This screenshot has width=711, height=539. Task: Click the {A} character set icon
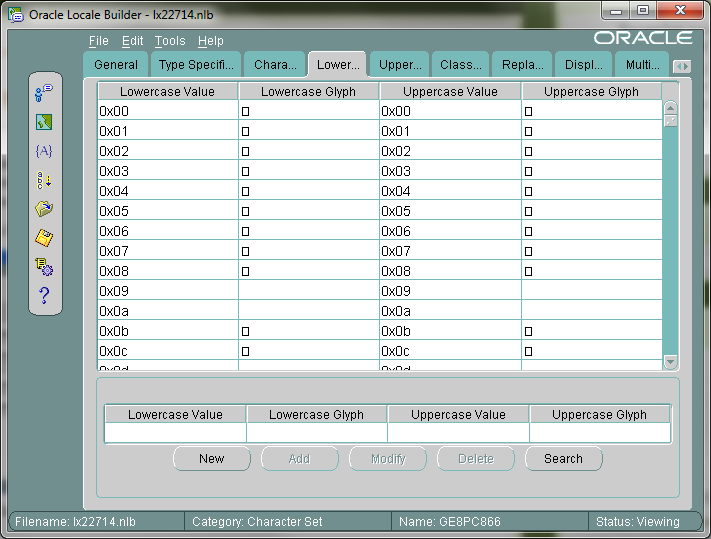[44, 151]
